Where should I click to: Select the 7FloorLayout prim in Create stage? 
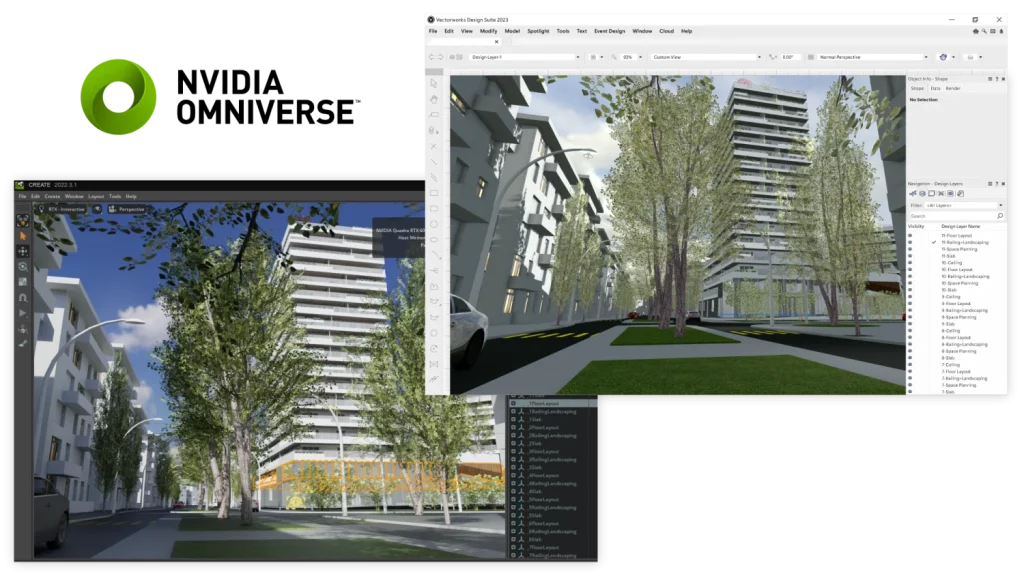tap(544, 548)
